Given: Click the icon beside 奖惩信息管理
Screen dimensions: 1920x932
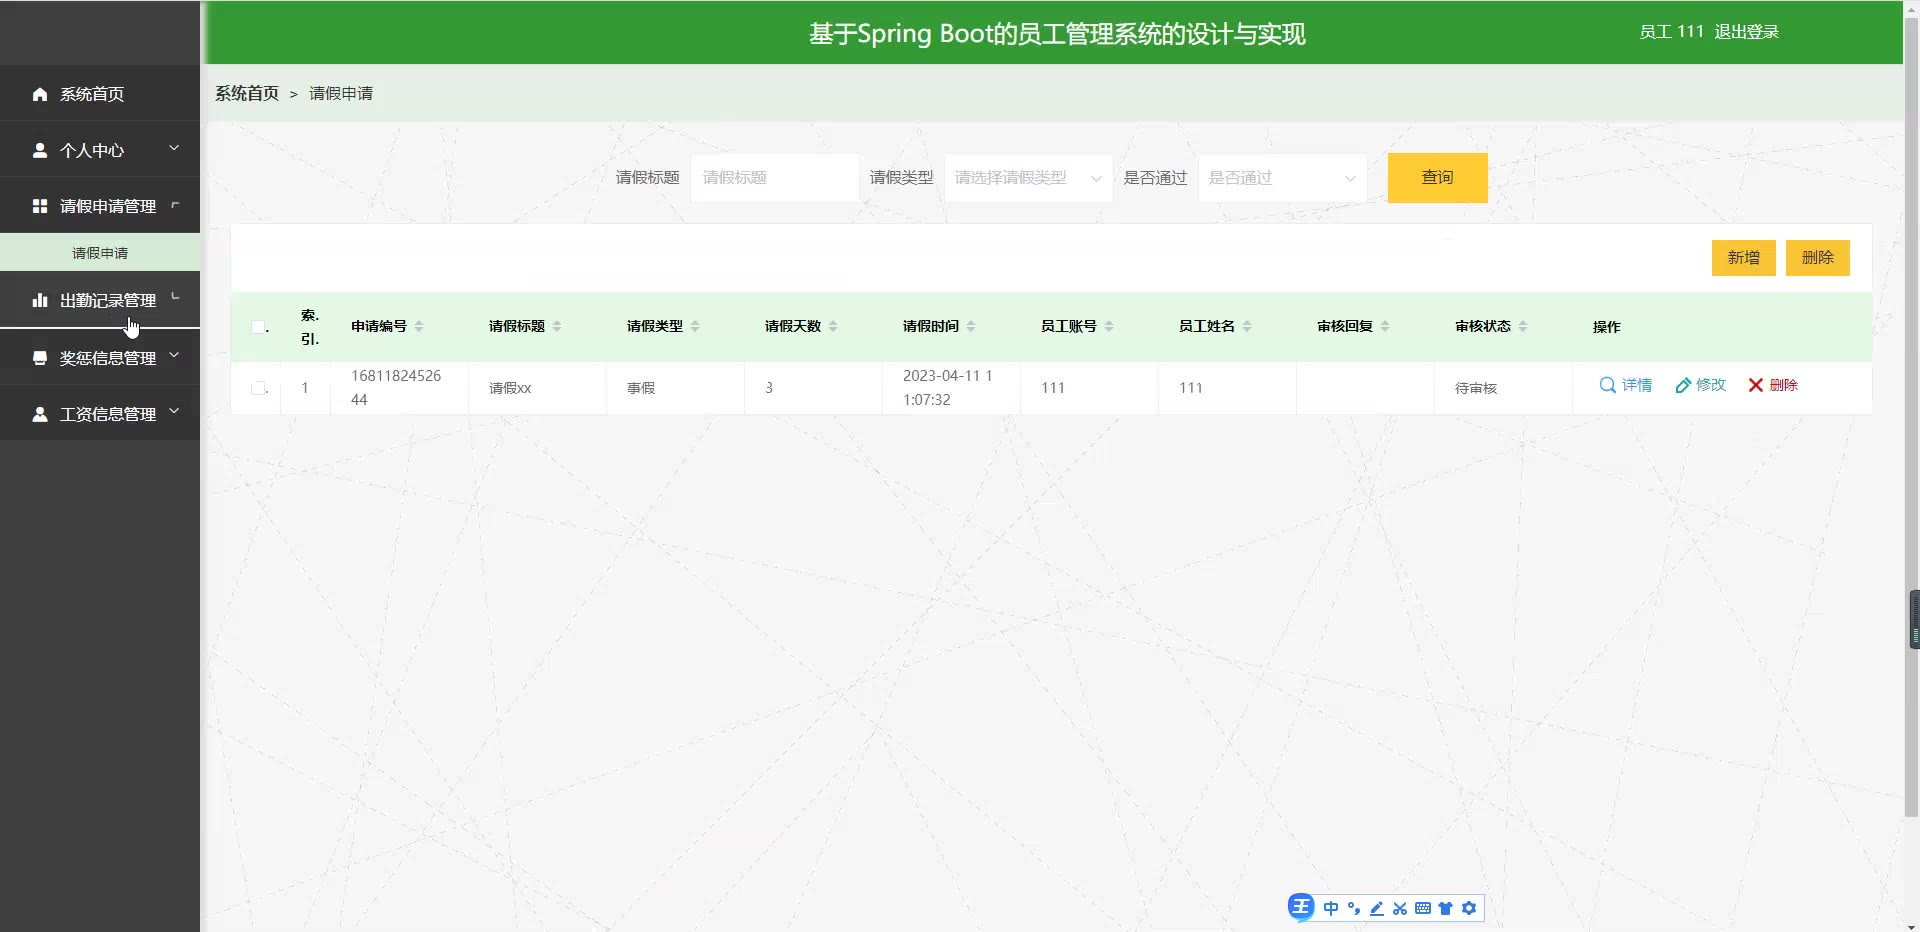Looking at the screenshot, I should [x=40, y=358].
